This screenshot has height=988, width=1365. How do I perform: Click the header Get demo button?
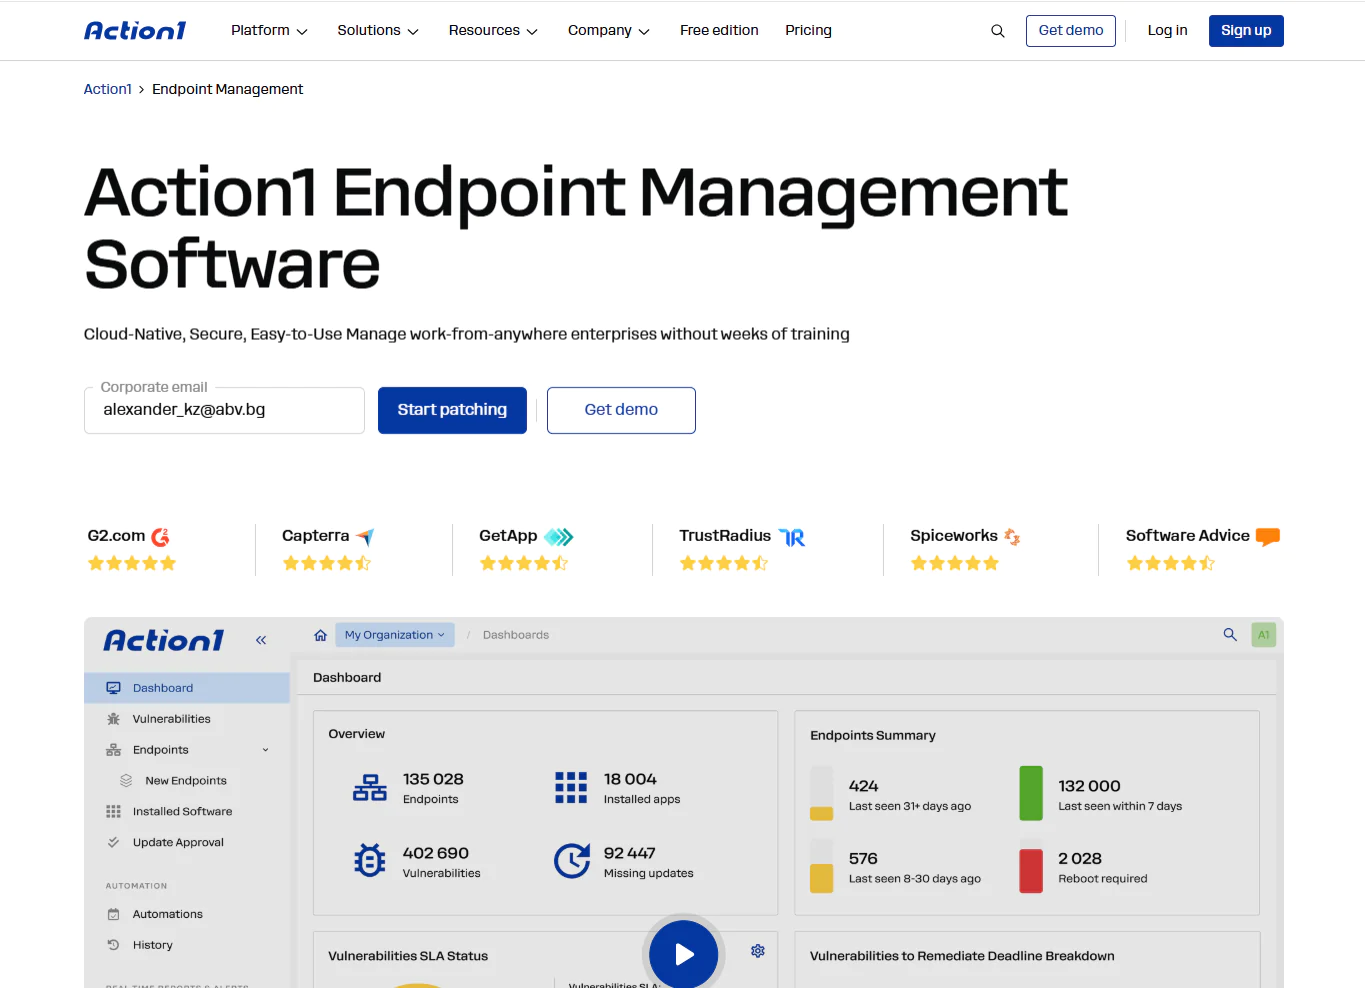point(1071,31)
